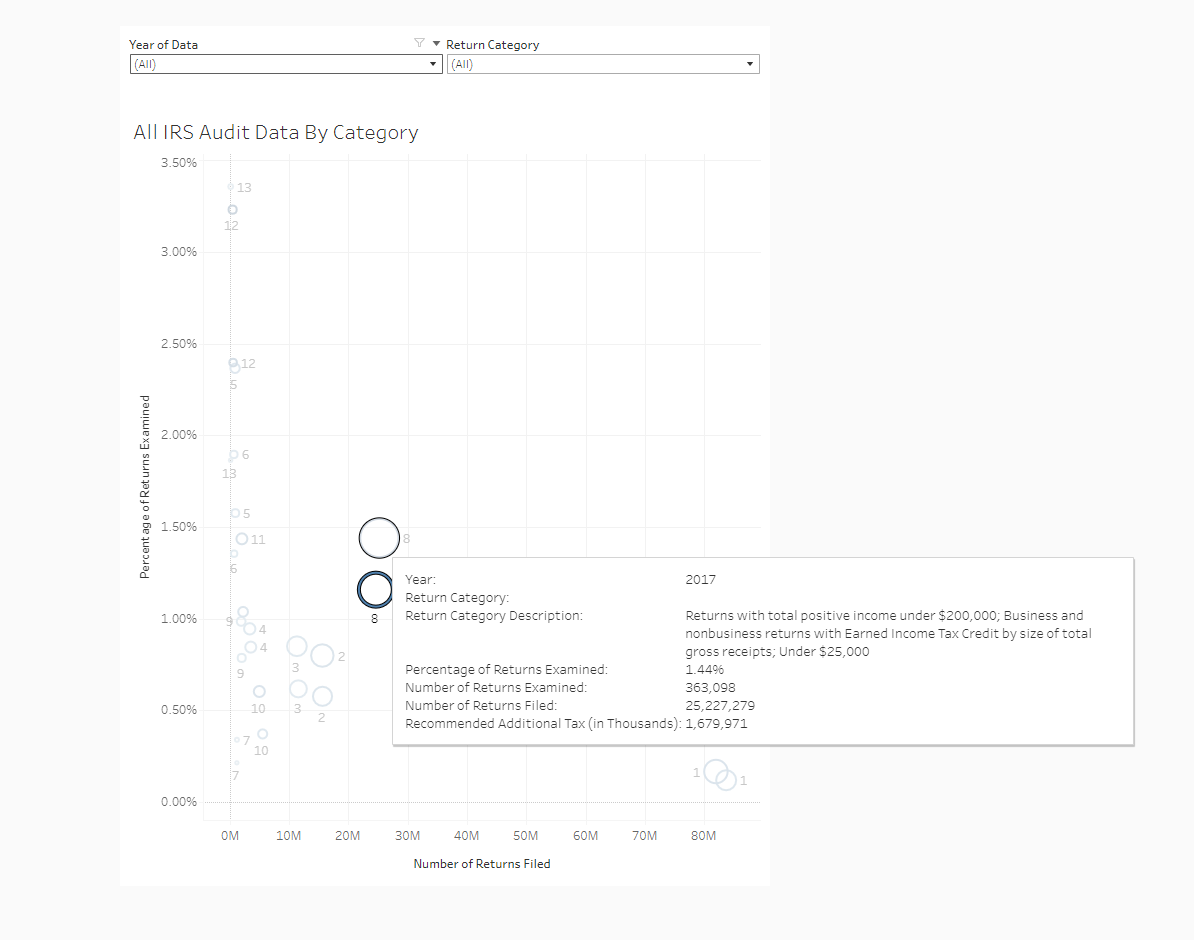Image resolution: width=1194 pixels, height=940 pixels.
Task: Click the 0M x-axis tick label
Action: (x=230, y=836)
